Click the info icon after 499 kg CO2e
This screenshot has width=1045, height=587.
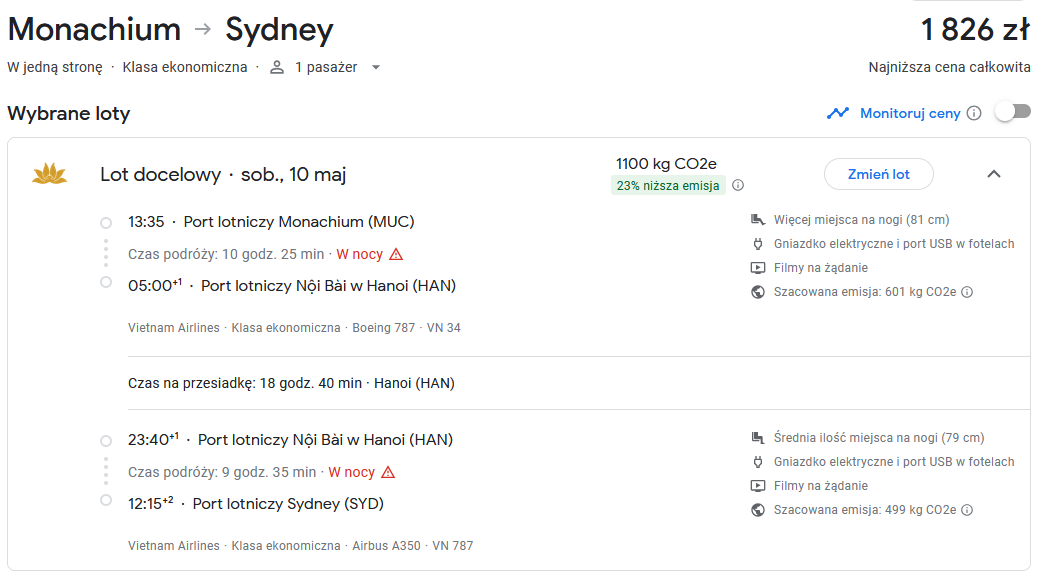pyautogui.click(x=967, y=510)
